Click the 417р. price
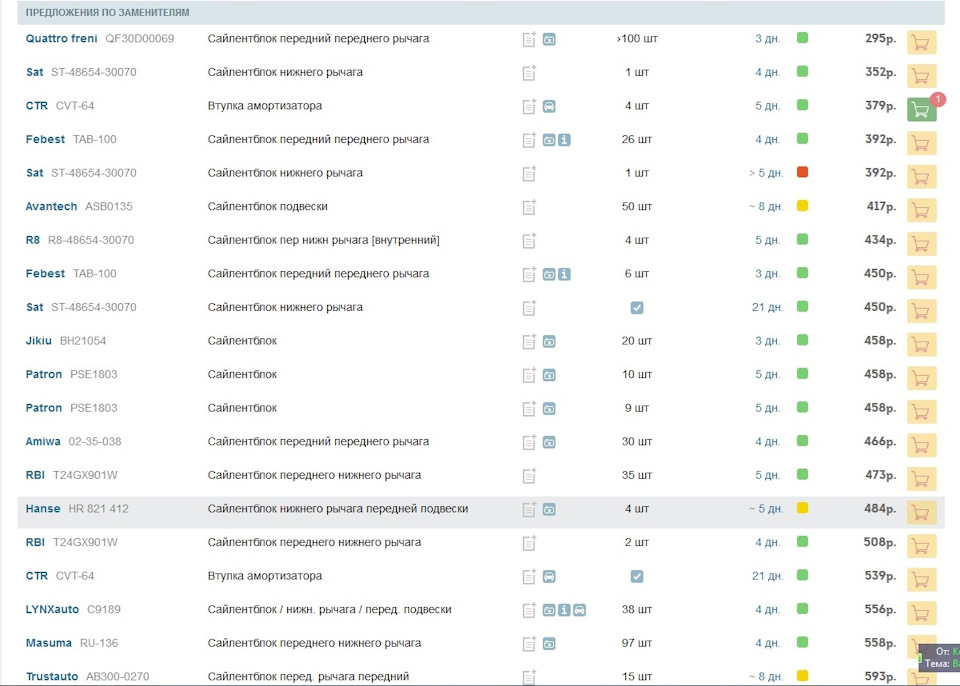Image resolution: width=960 pixels, height=686 pixels. tap(881, 206)
